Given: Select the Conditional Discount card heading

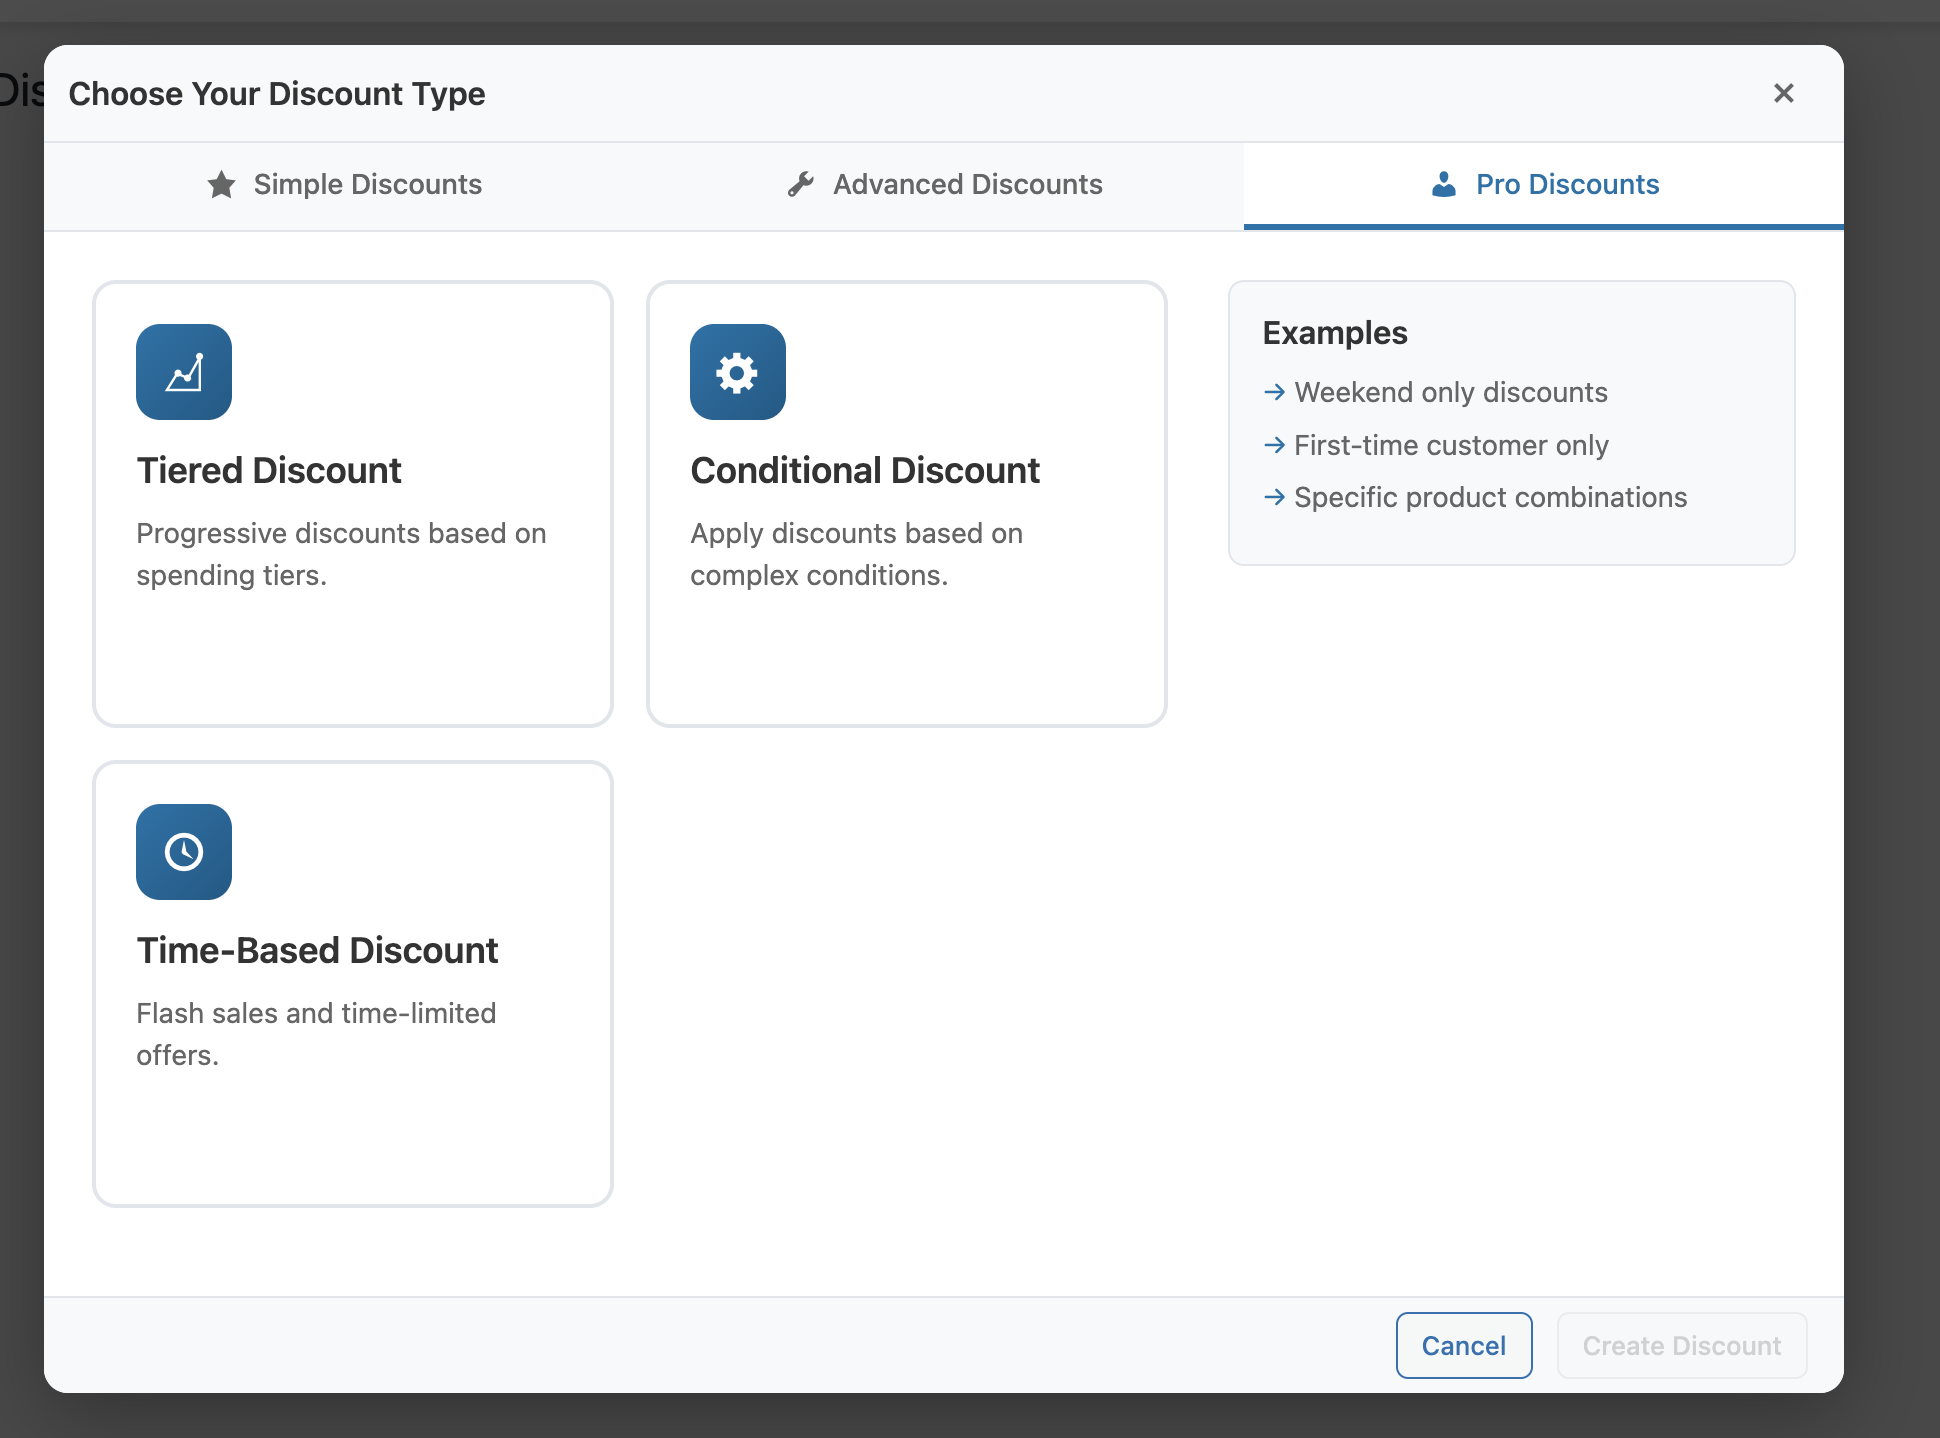Looking at the screenshot, I should (865, 471).
